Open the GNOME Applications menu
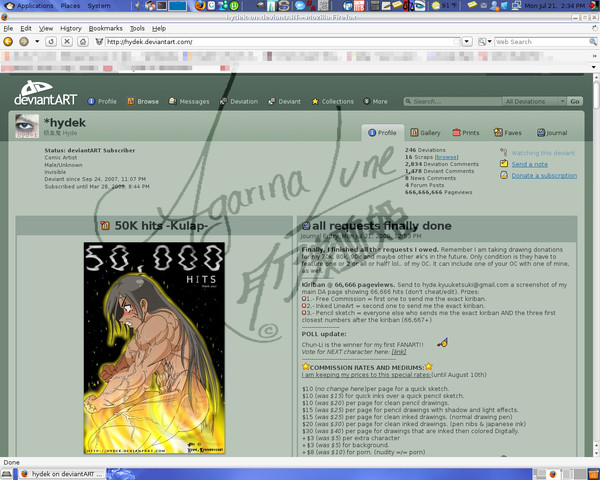Viewport: 600px width, 480px height. (29, 6)
